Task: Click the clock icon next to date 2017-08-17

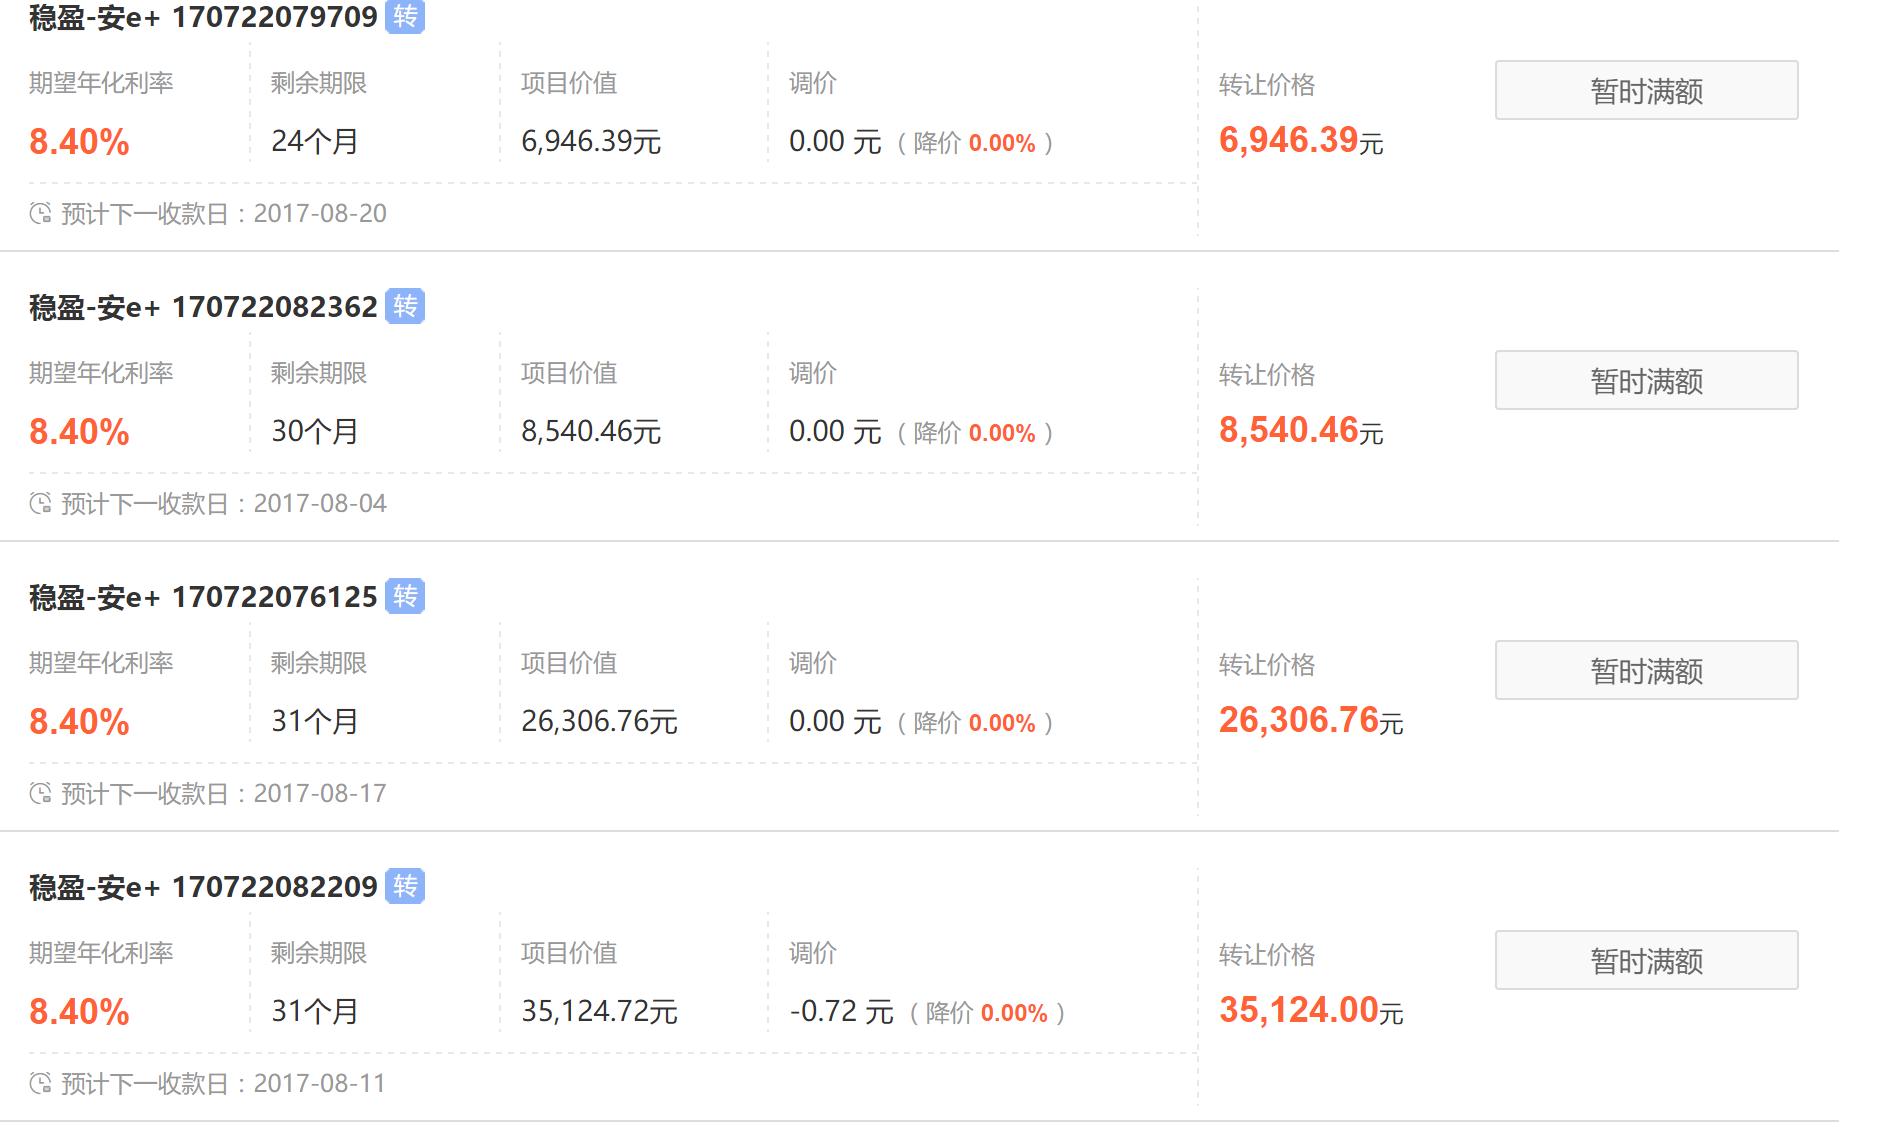Action: pyautogui.click(x=39, y=793)
